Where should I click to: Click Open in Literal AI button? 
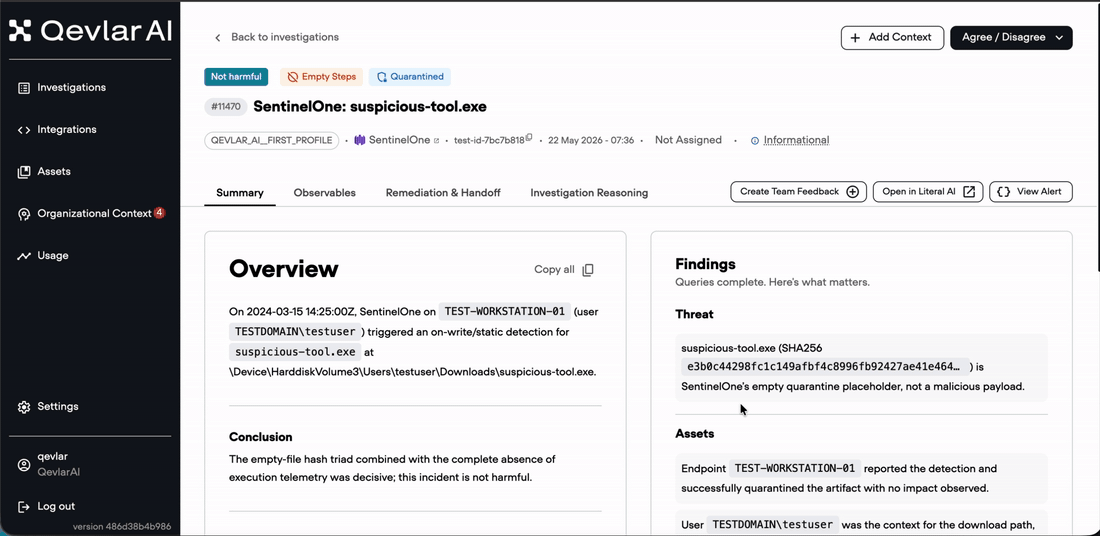927,192
